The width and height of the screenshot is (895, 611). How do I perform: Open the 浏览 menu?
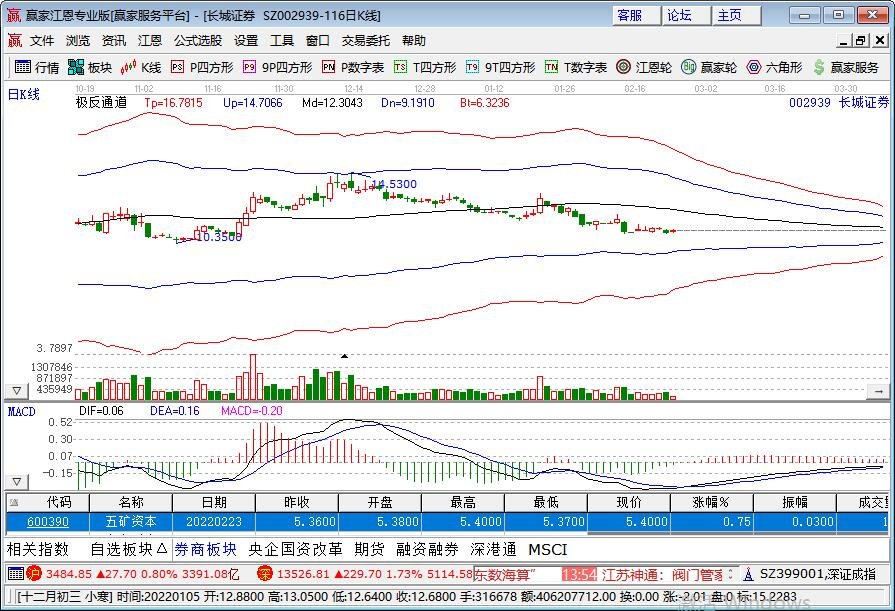(x=78, y=41)
